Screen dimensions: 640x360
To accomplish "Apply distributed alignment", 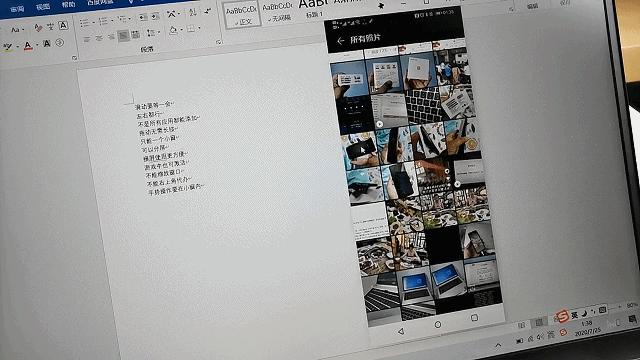I will pos(136,35).
